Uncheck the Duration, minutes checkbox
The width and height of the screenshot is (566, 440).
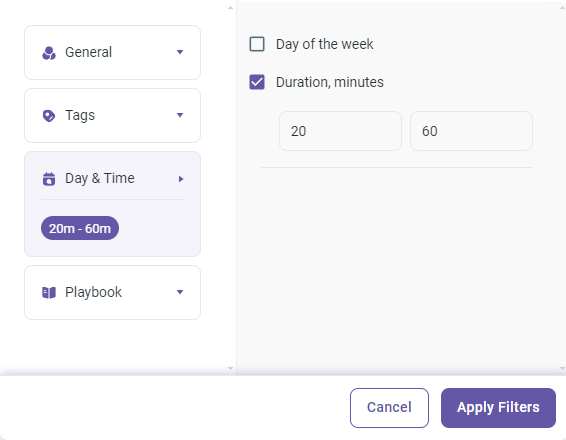(x=257, y=82)
